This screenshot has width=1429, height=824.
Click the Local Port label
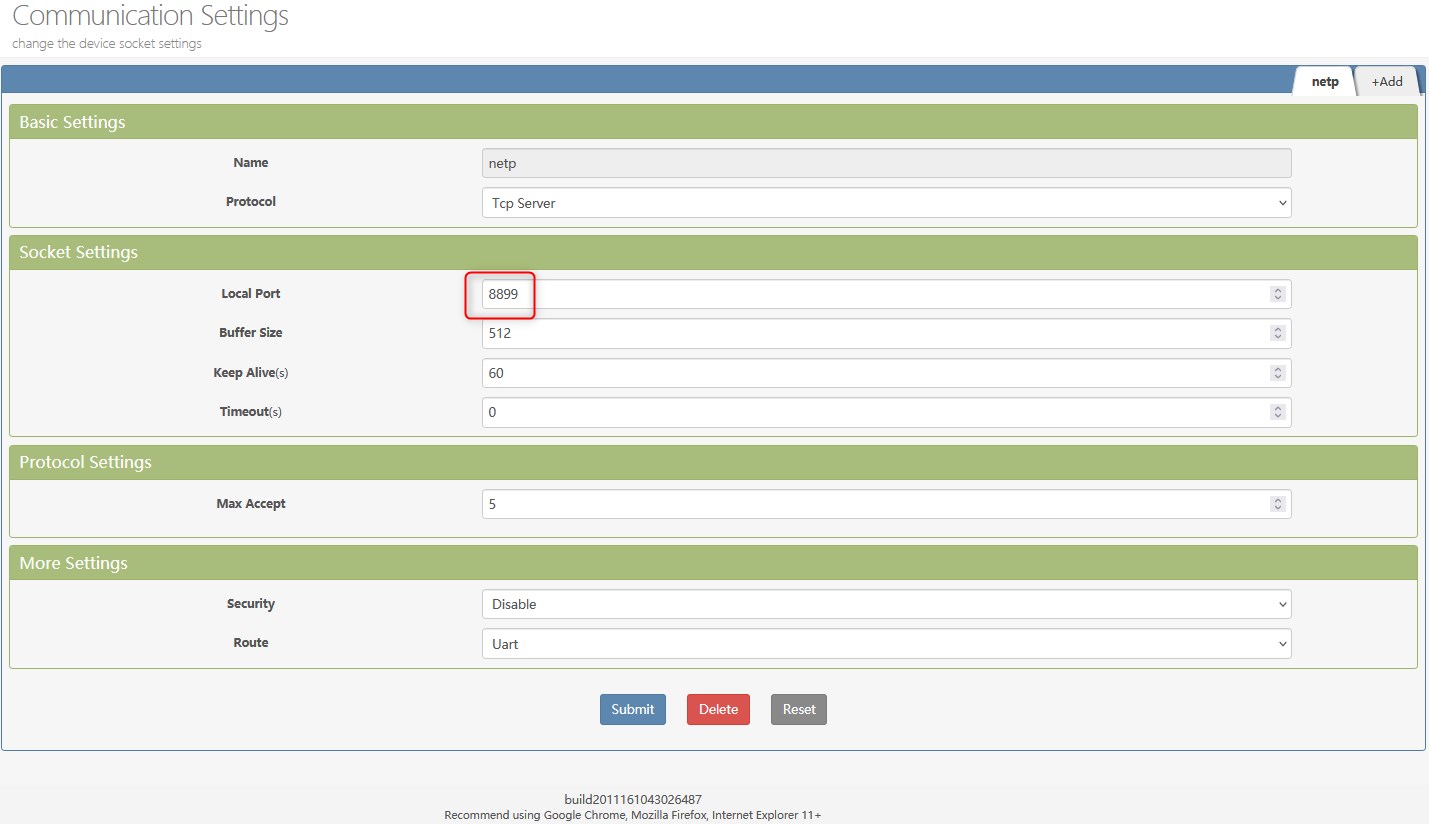pos(251,294)
